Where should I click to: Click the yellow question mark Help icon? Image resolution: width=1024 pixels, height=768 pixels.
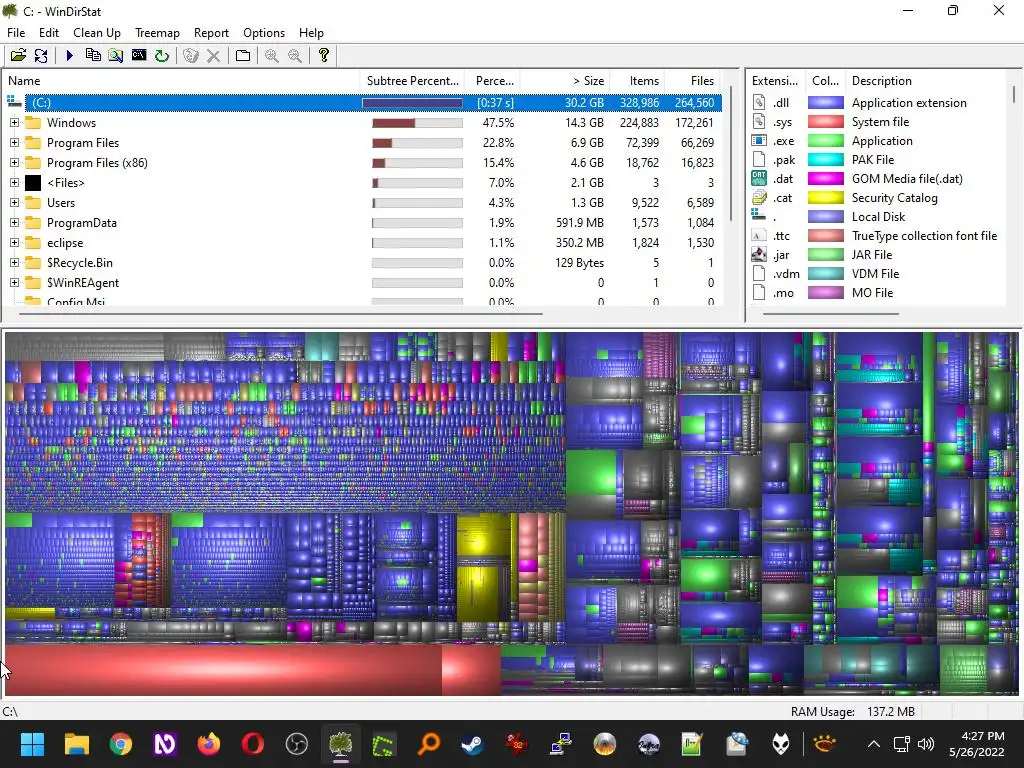coord(323,56)
